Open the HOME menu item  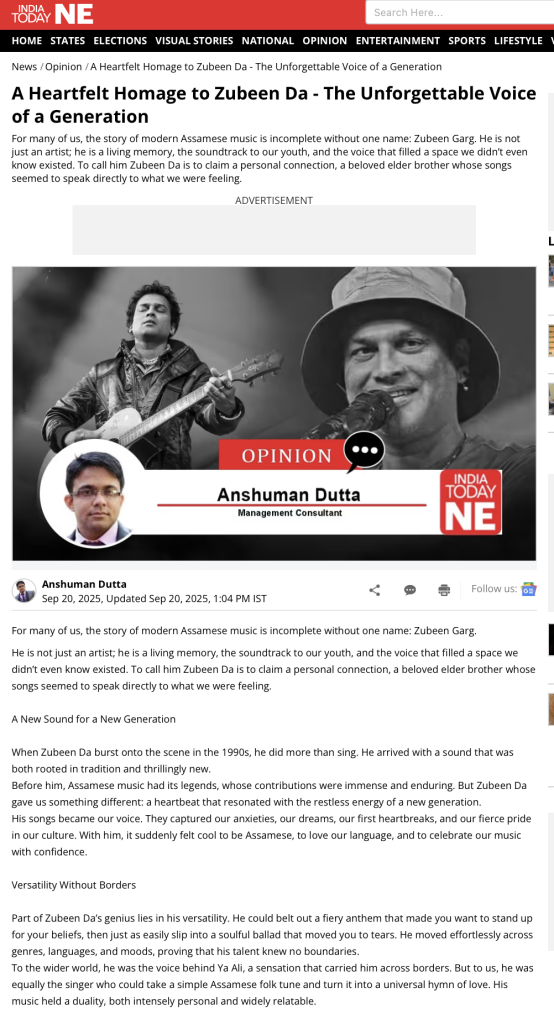click(27, 40)
